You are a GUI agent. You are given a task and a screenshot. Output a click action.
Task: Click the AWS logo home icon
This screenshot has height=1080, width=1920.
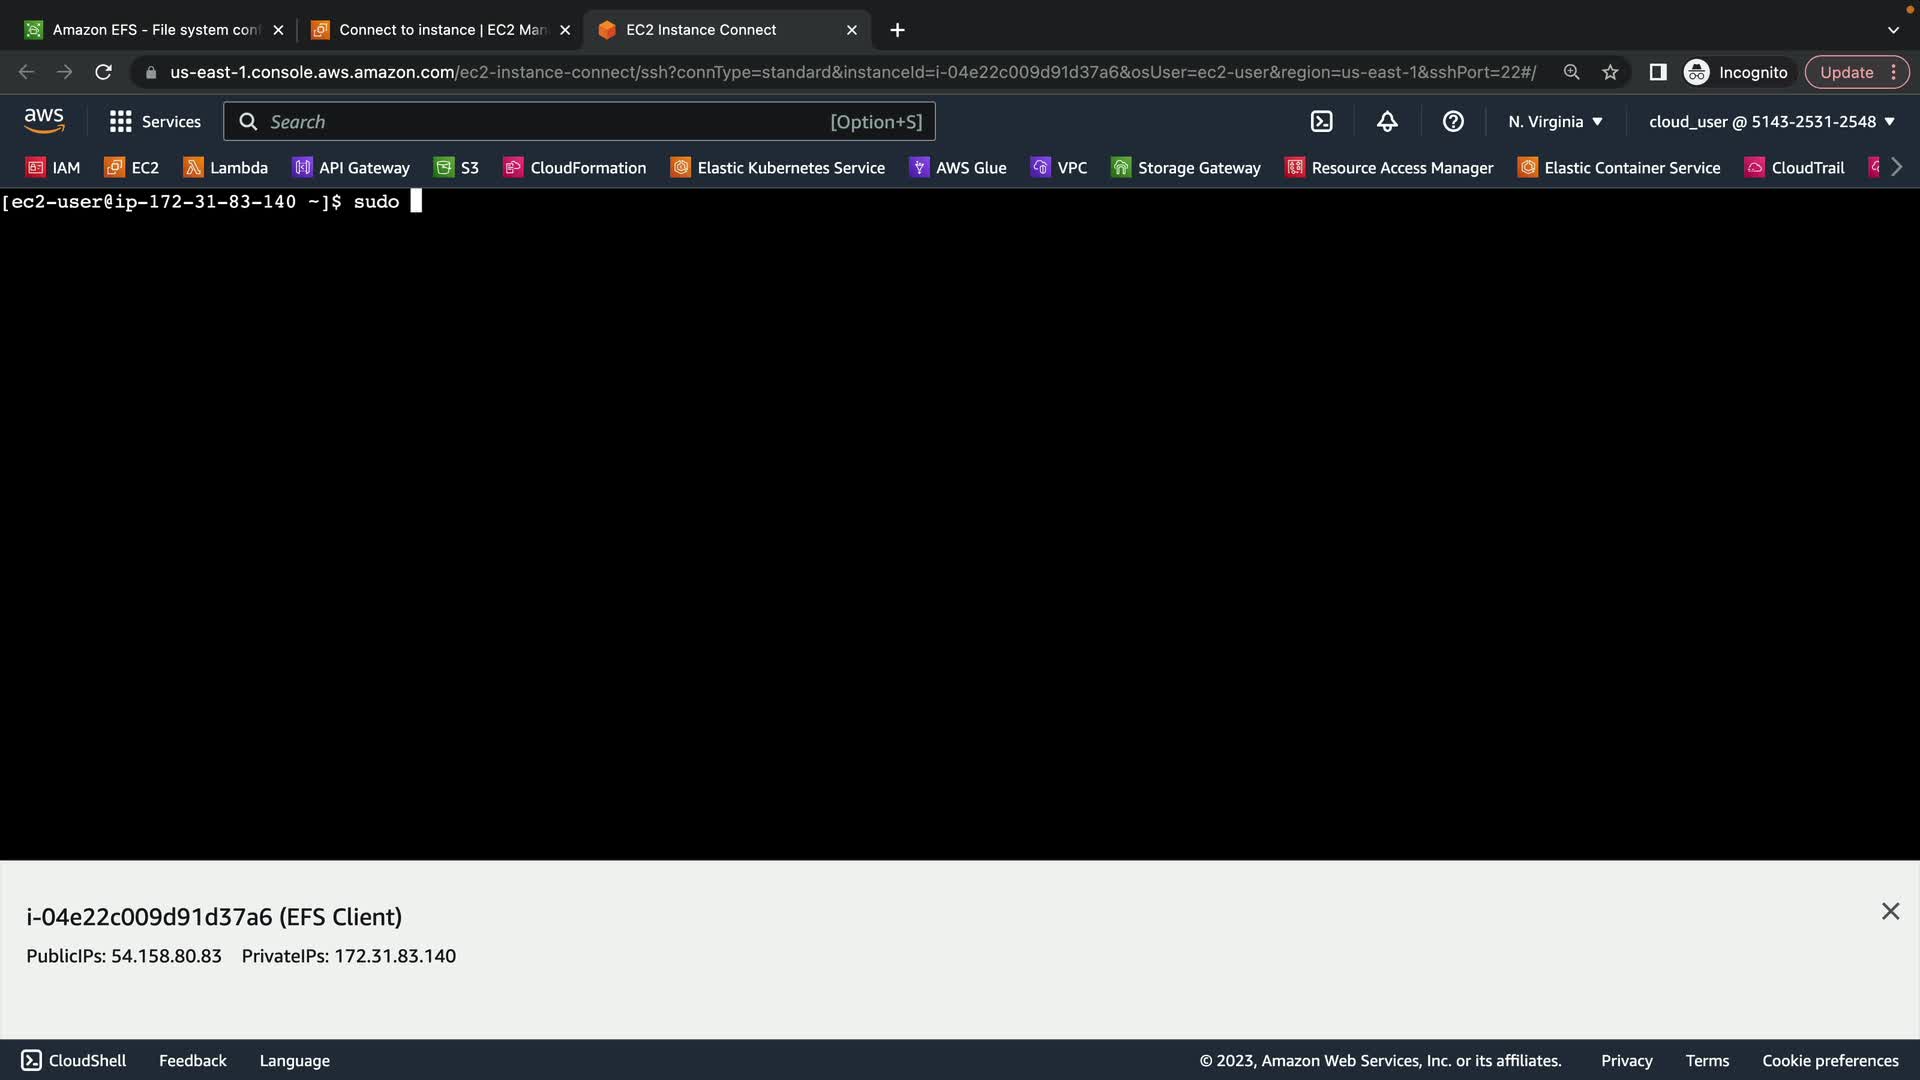[44, 121]
